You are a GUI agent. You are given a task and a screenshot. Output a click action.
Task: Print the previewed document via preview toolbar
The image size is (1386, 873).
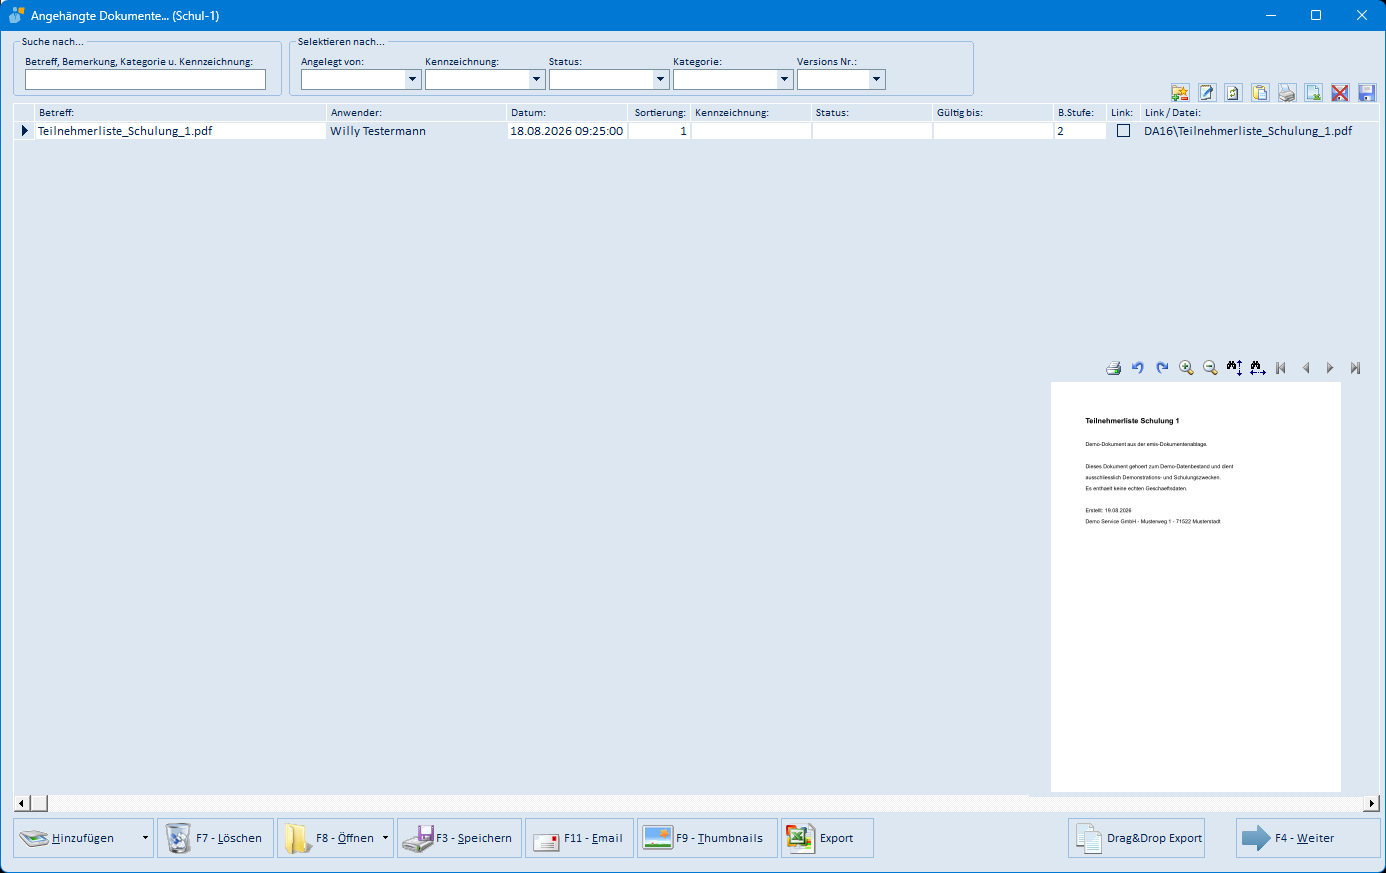click(x=1114, y=368)
